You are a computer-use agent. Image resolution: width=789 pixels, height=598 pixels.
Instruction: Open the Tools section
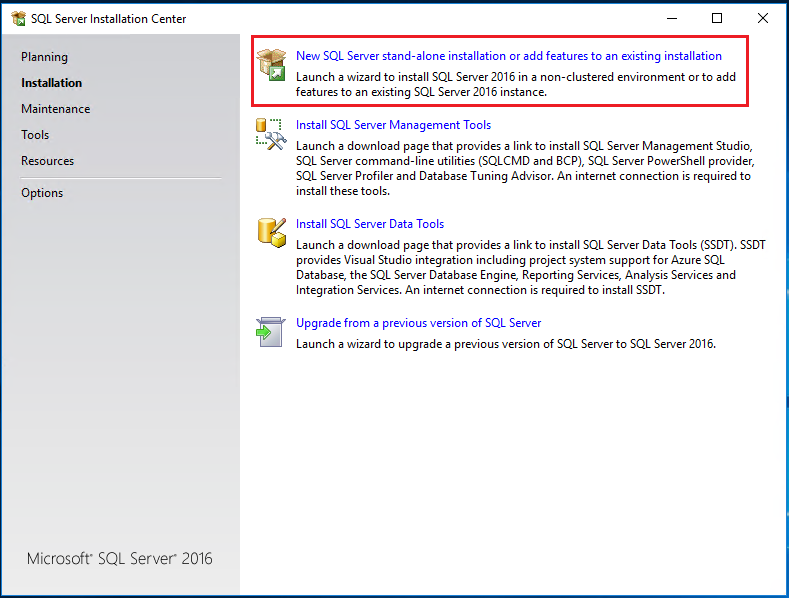pyautogui.click(x=35, y=135)
